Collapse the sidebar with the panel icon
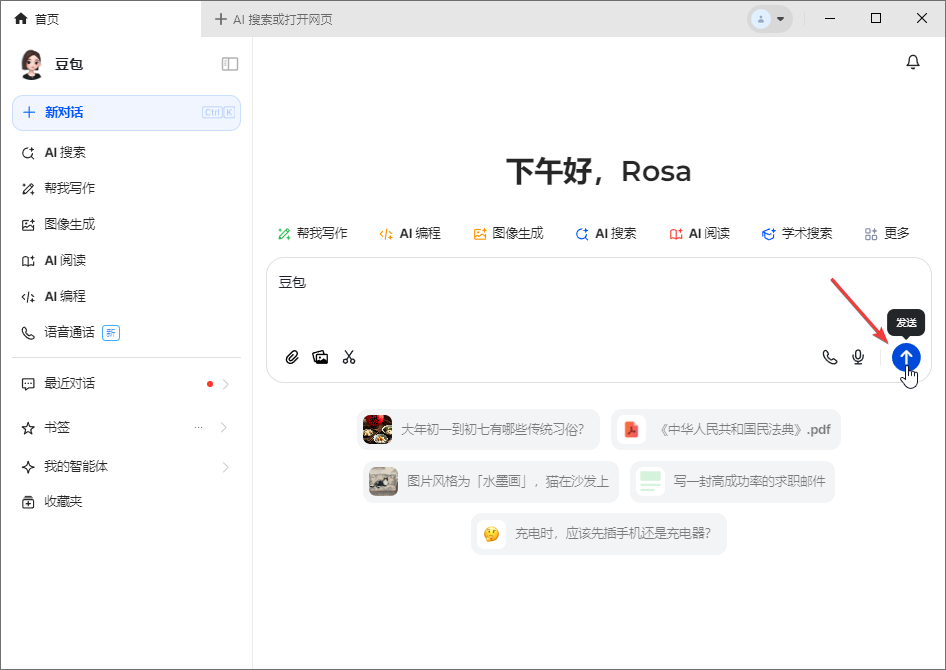Image resolution: width=946 pixels, height=670 pixels. 230,63
